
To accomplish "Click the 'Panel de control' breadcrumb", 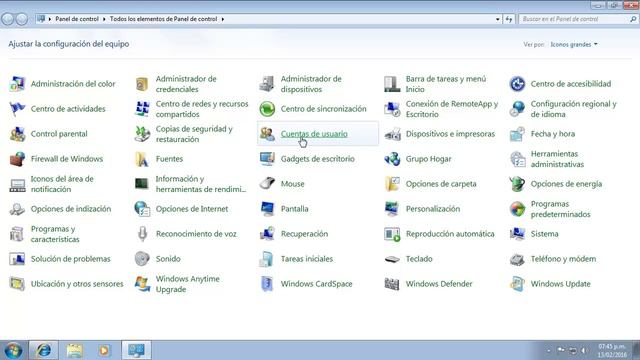I will pos(77,19).
